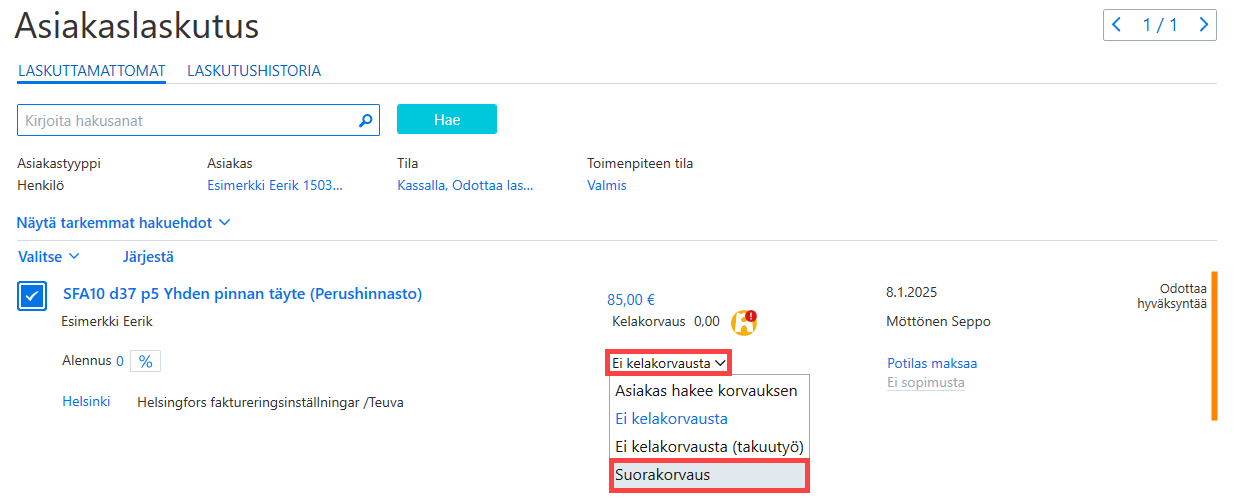Viewport: 1233px width, 503px height.
Task: Click the Kela warning house icon
Action: pyautogui.click(x=744, y=322)
